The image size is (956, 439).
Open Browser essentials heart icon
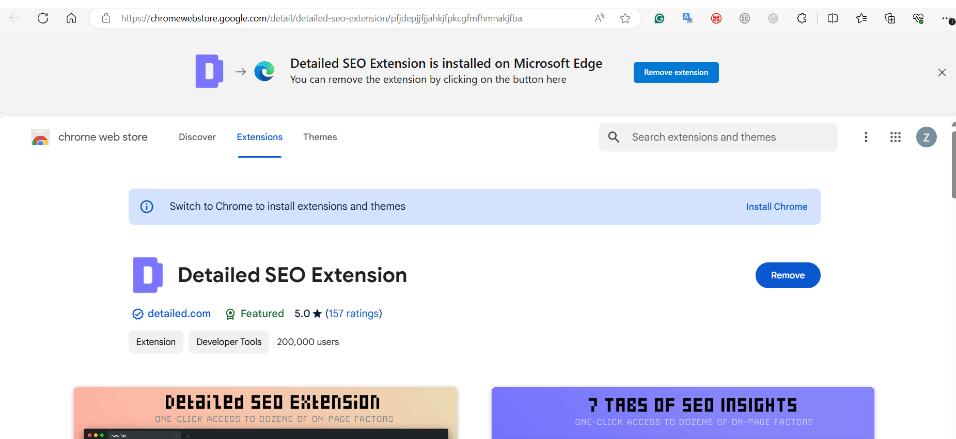point(918,18)
